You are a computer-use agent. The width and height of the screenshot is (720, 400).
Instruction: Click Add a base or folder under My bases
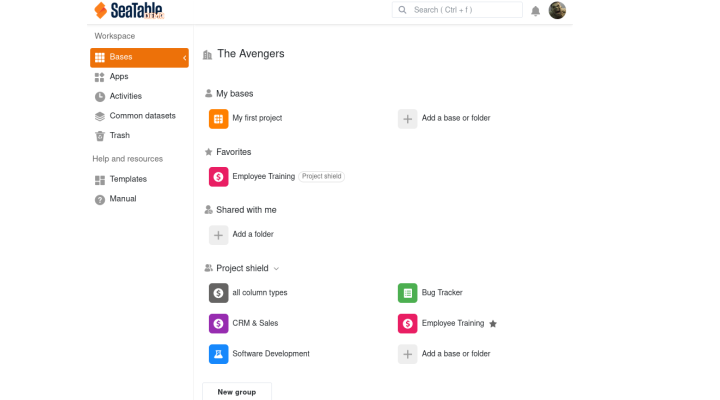click(x=456, y=118)
